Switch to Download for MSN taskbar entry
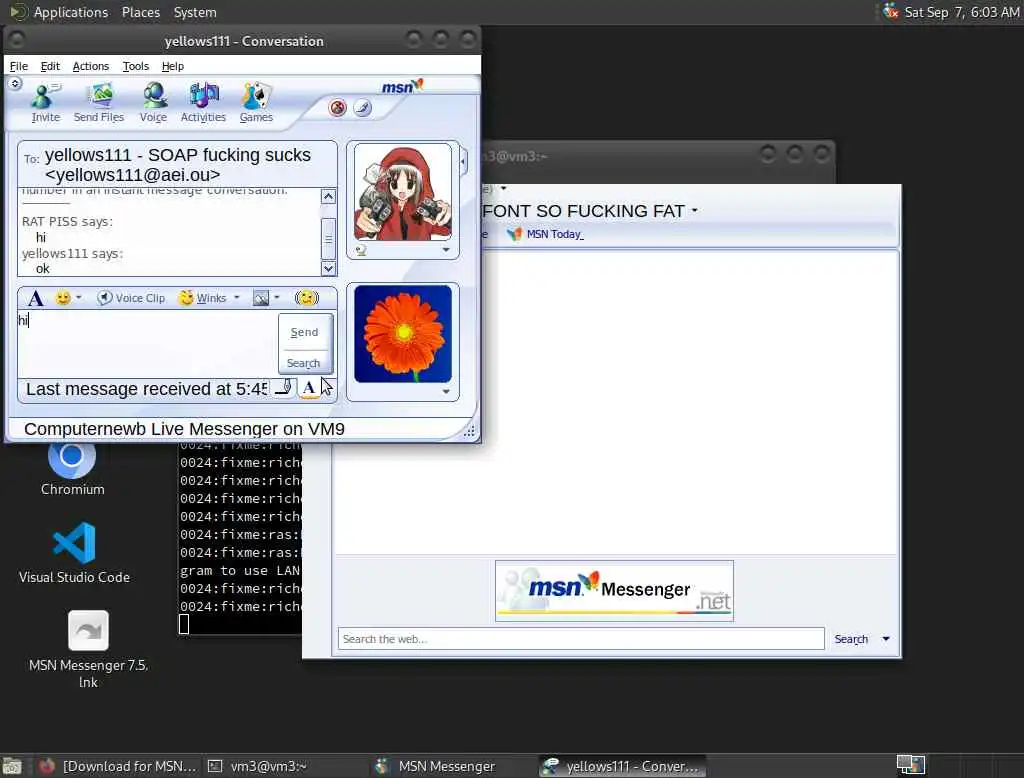1024x778 pixels. (118, 766)
